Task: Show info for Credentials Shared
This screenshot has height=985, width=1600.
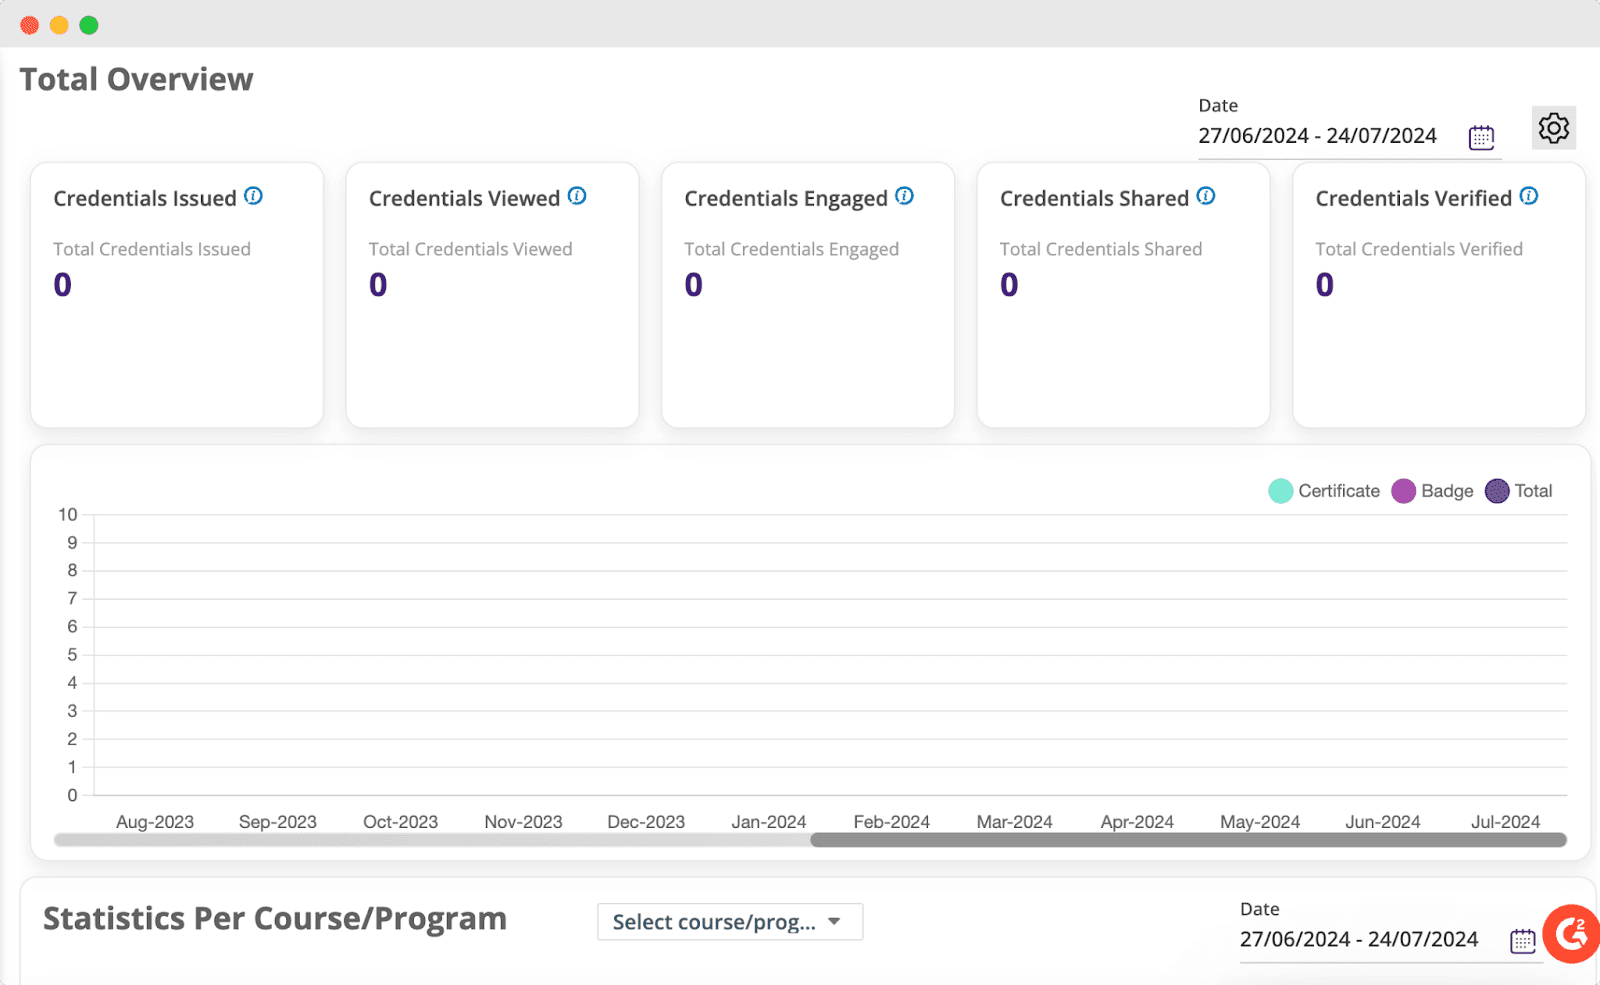Action: (1206, 196)
